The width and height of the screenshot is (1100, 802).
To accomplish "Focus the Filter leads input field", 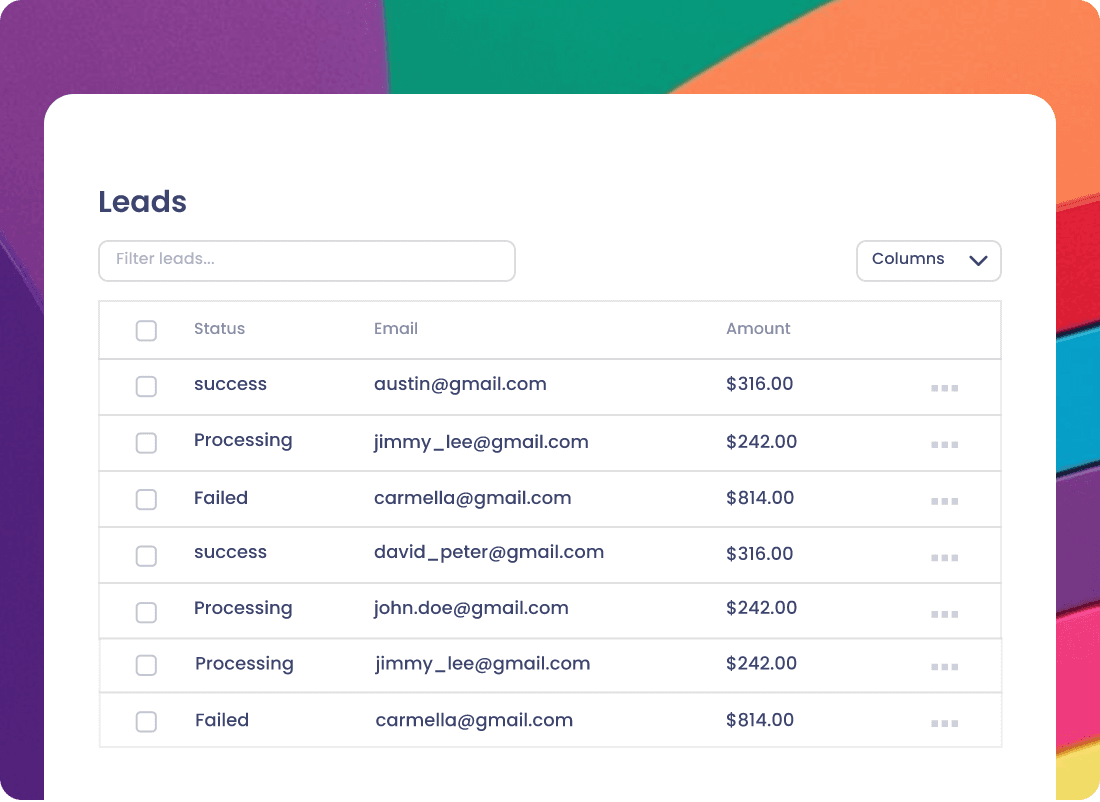I will (x=307, y=261).
